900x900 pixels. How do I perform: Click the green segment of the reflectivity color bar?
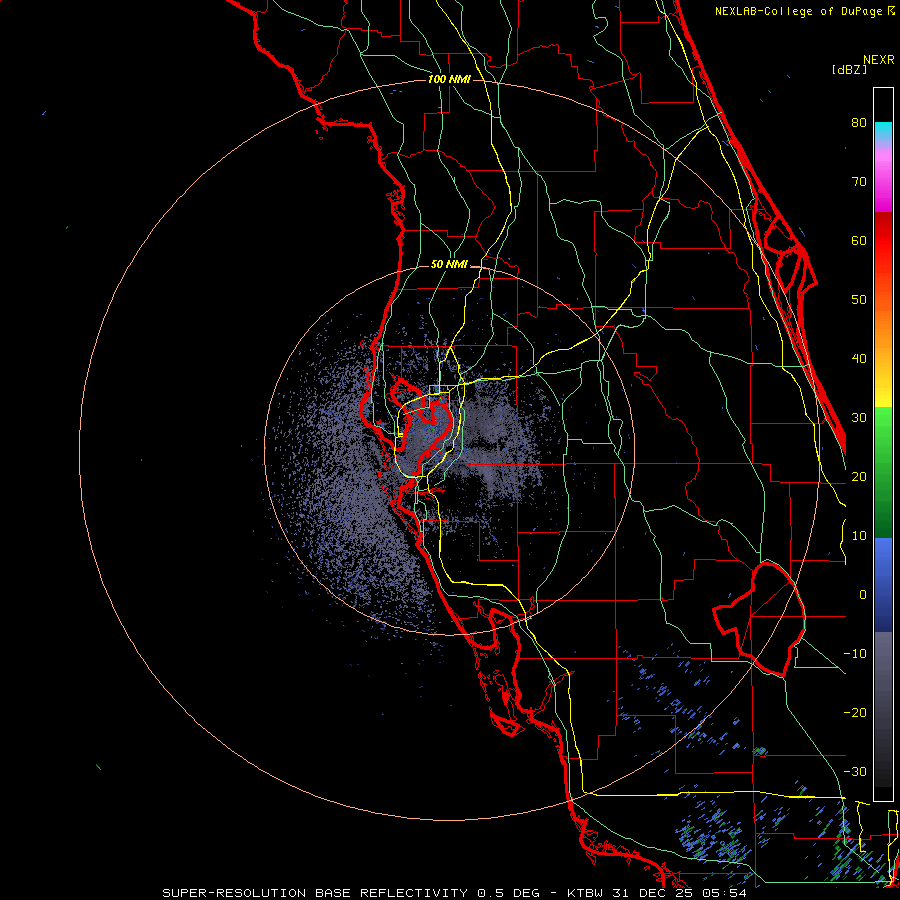pyautogui.click(x=883, y=472)
